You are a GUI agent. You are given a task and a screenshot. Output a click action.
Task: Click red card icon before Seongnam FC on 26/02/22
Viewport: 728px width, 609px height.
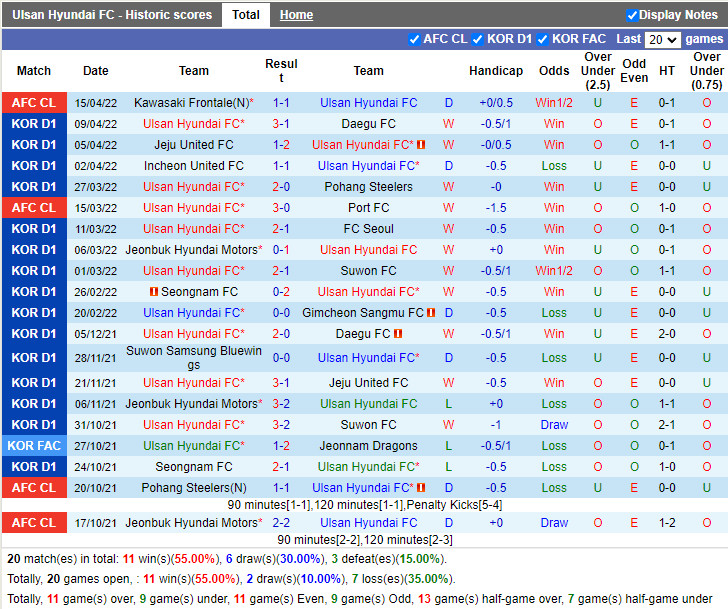[154, 292]
